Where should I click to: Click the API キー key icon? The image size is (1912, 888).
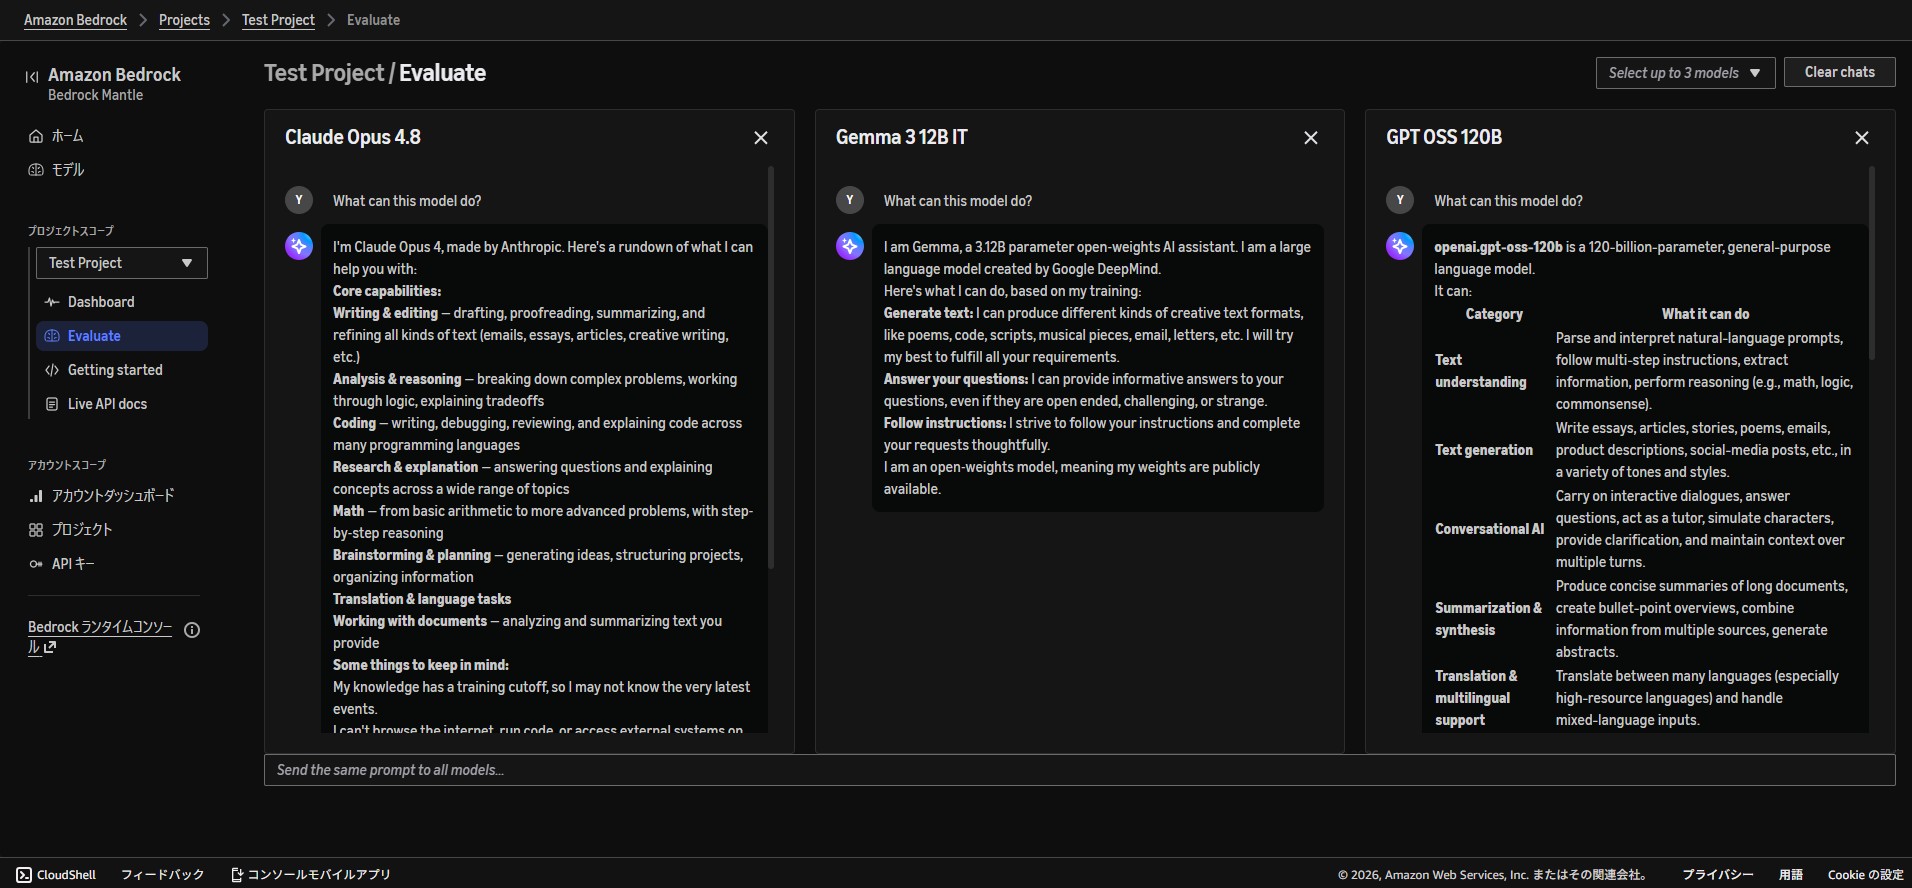(36, 564)
